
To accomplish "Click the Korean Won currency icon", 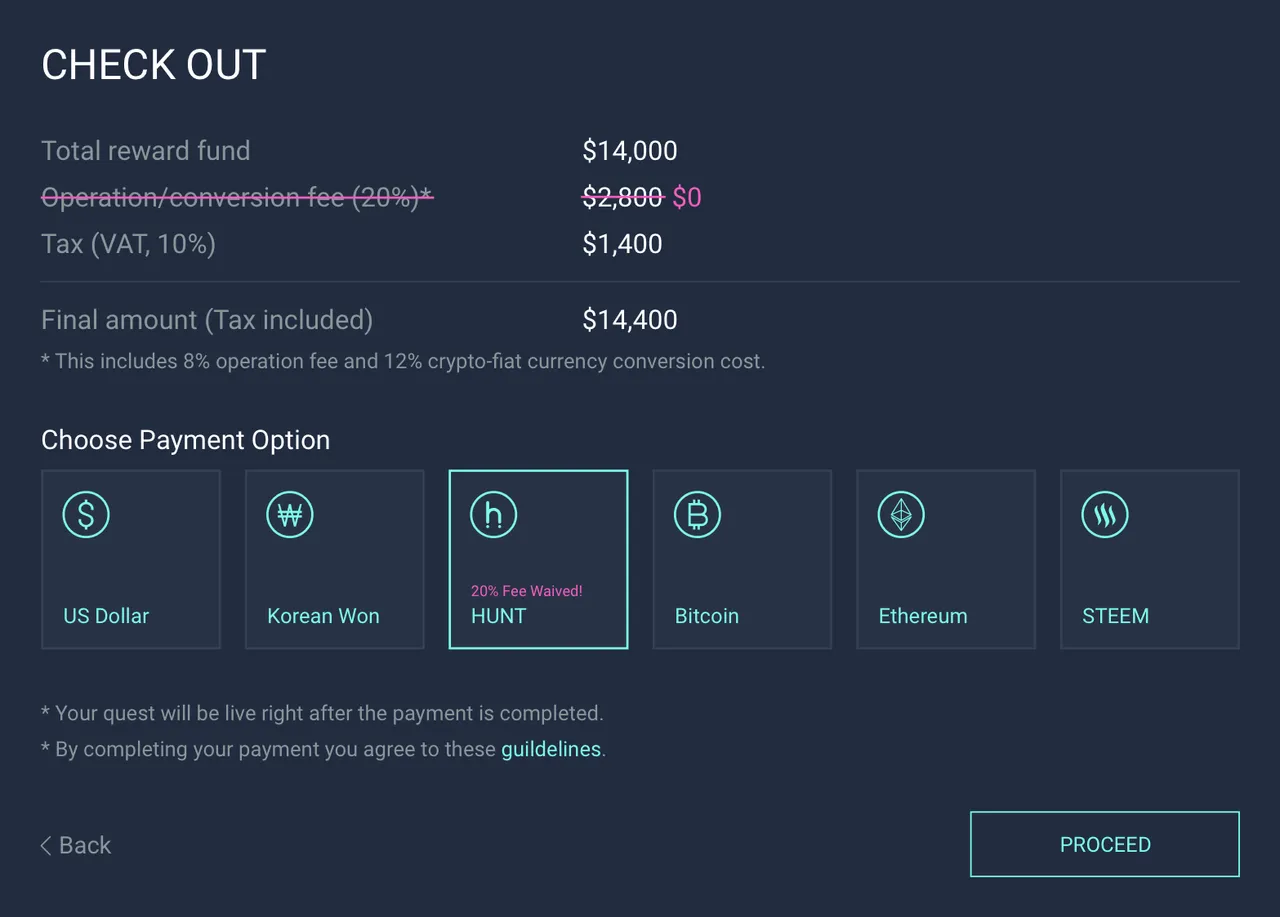I will (290, 515).
